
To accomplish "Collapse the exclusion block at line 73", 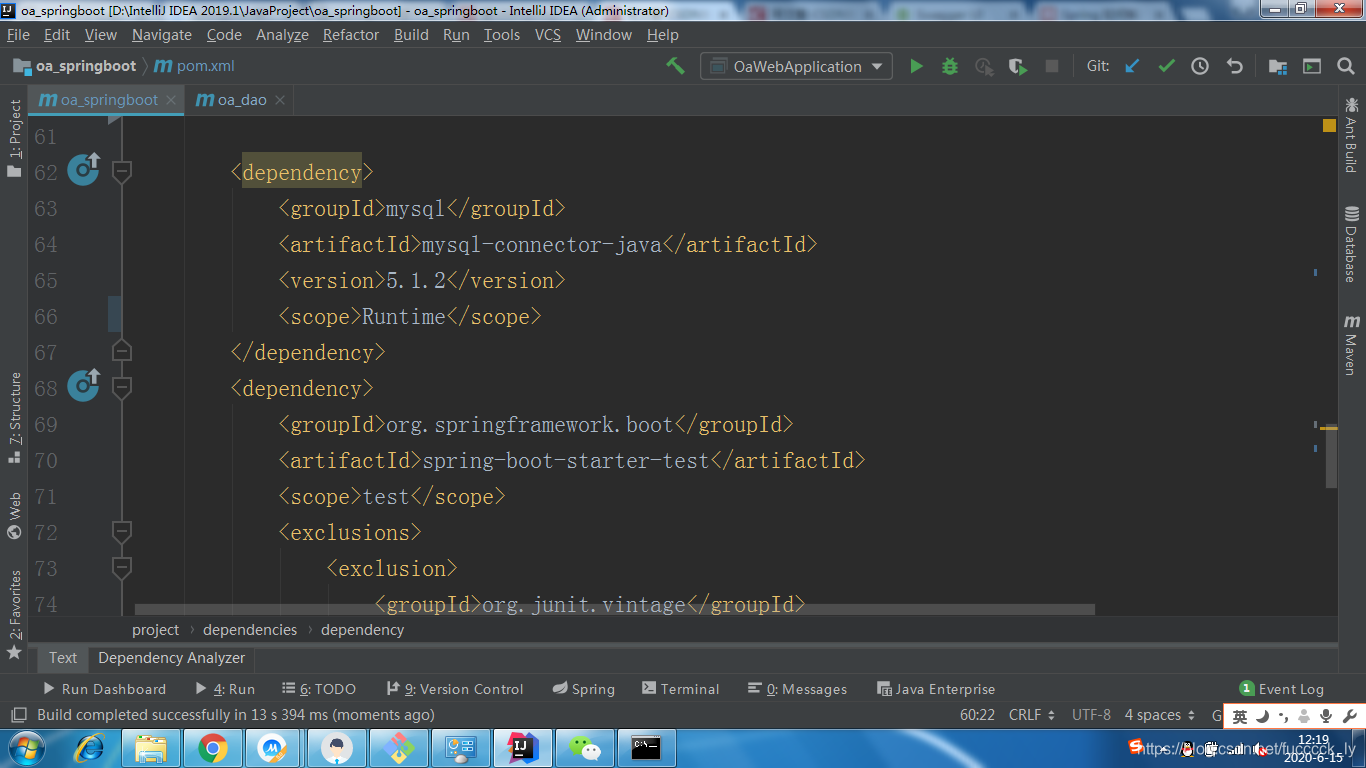I will coord(122,568).
